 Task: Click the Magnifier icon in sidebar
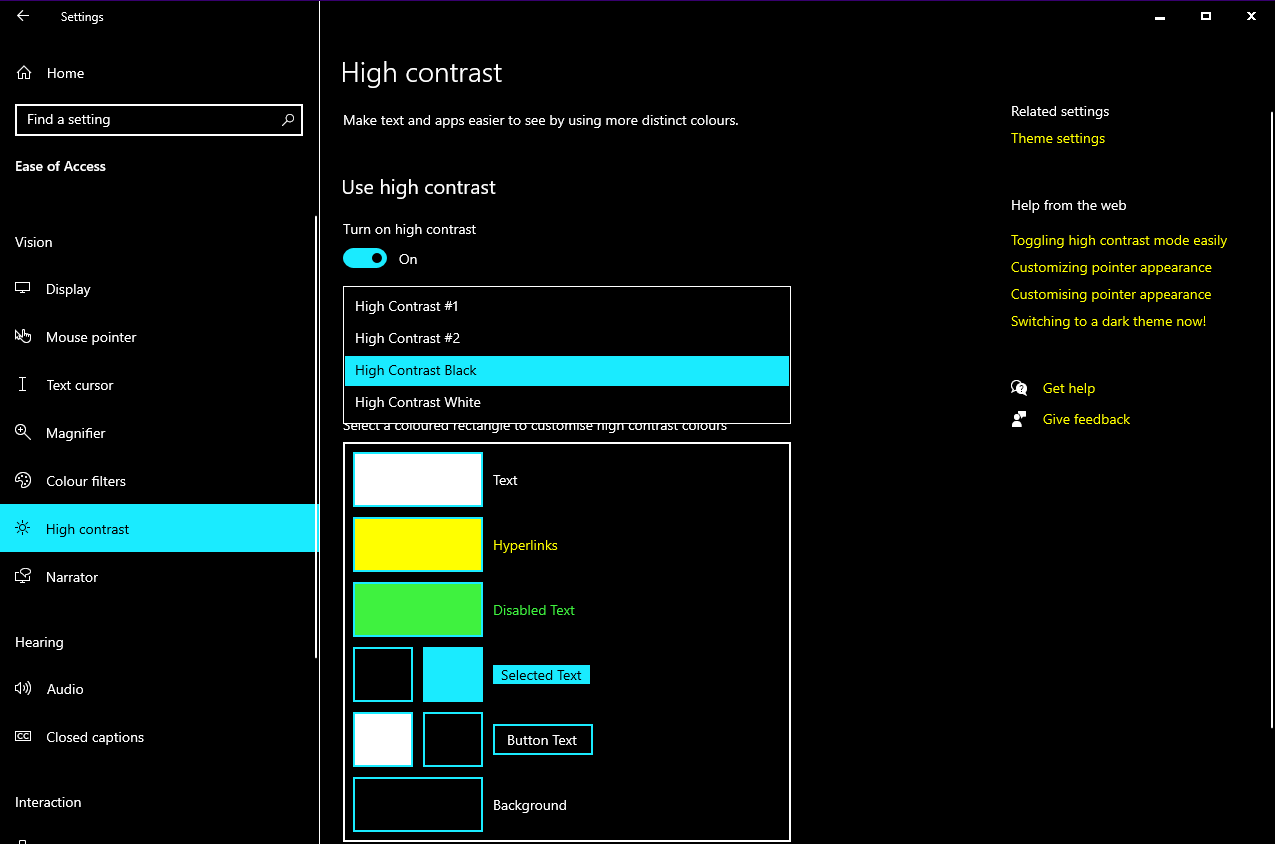23,433
